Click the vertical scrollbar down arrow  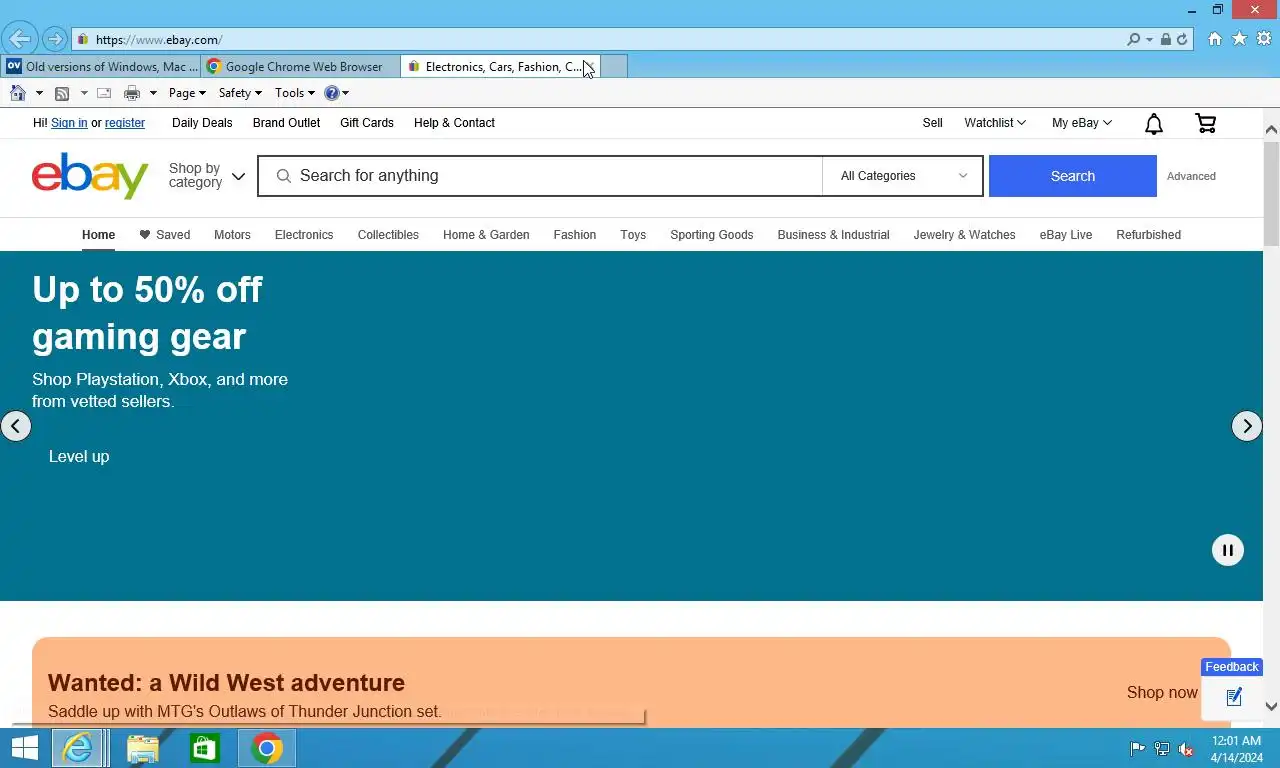click(x=1271, y=706)
